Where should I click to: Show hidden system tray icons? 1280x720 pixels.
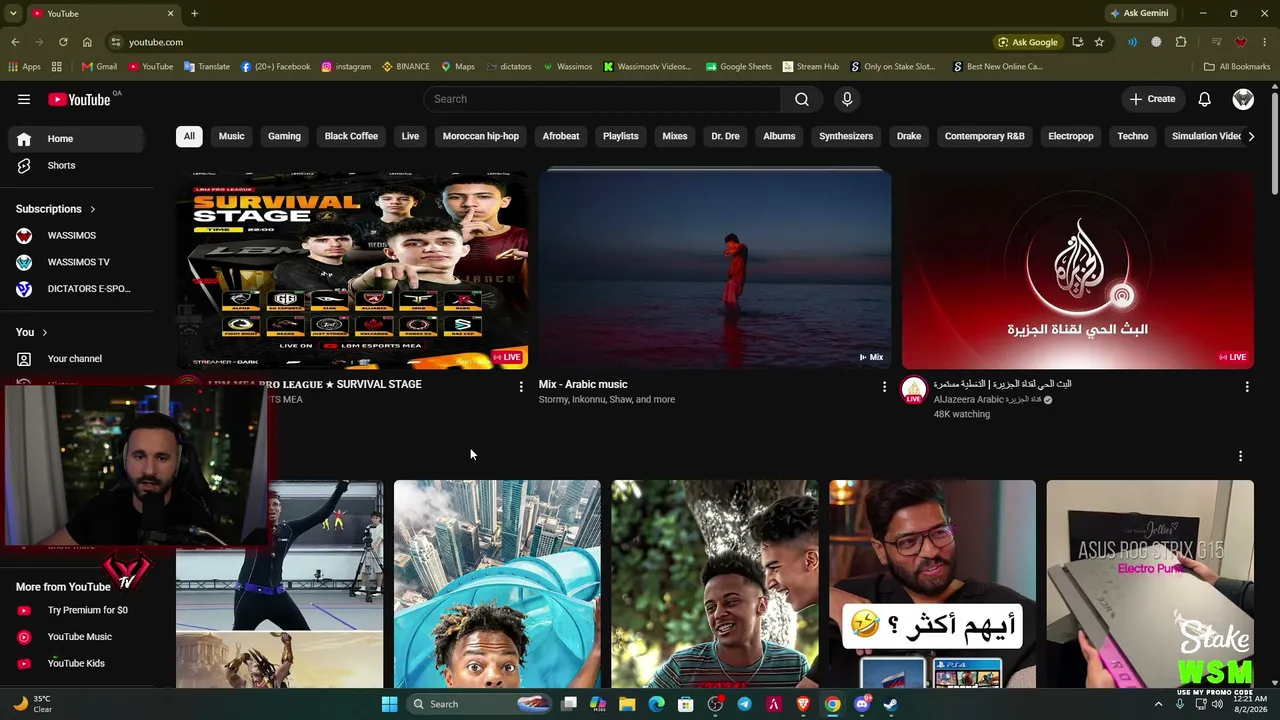click(1159, 704)
